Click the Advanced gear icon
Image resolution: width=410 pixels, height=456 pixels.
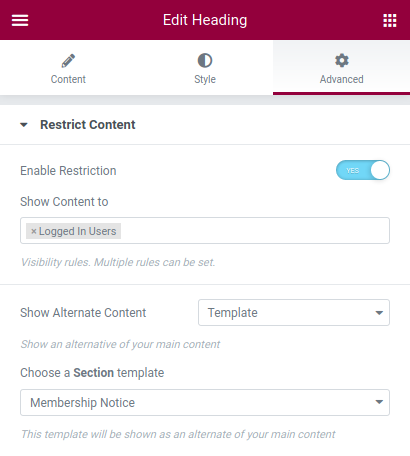tap(342, 61)
